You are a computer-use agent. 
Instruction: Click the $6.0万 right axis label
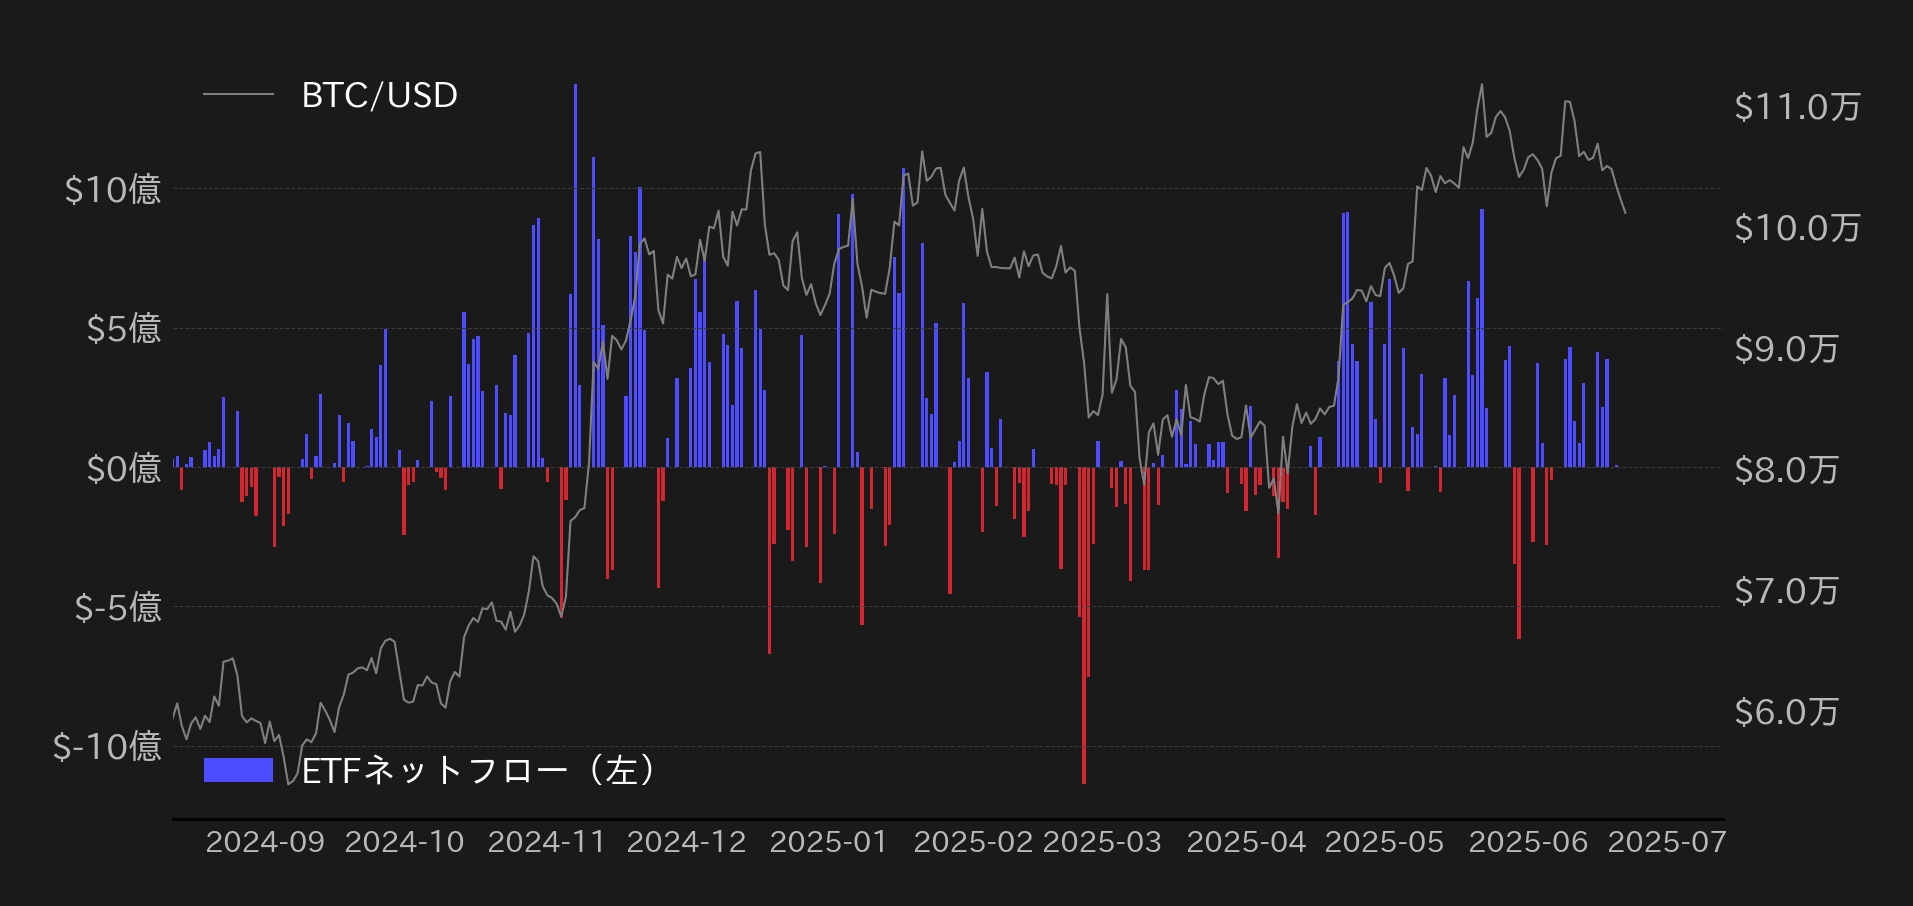(1786, 712)
